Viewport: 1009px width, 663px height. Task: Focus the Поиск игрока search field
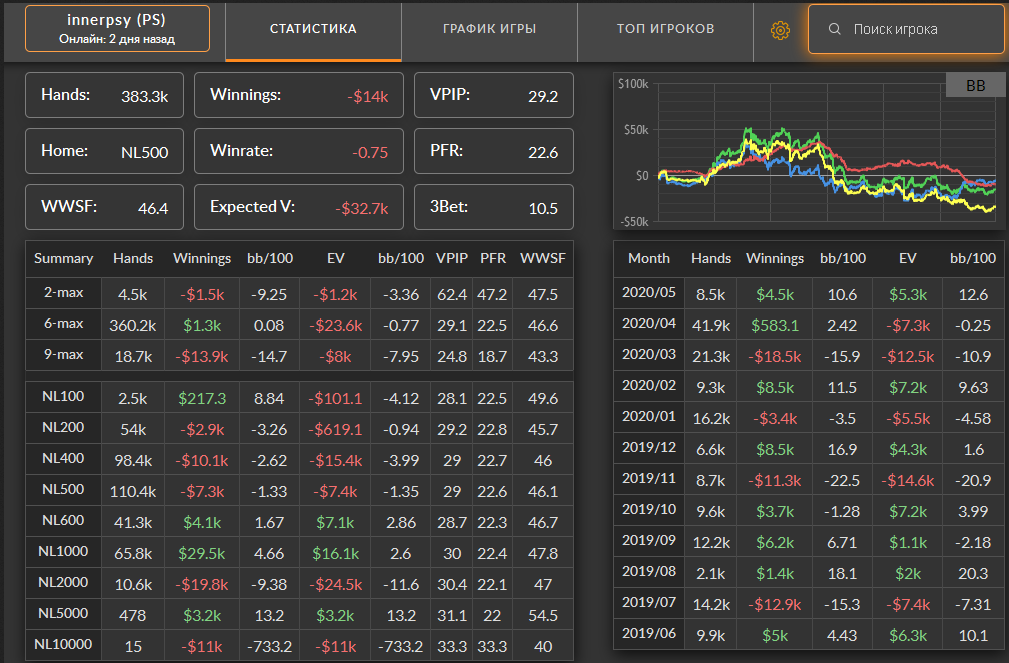click(906, 29)
